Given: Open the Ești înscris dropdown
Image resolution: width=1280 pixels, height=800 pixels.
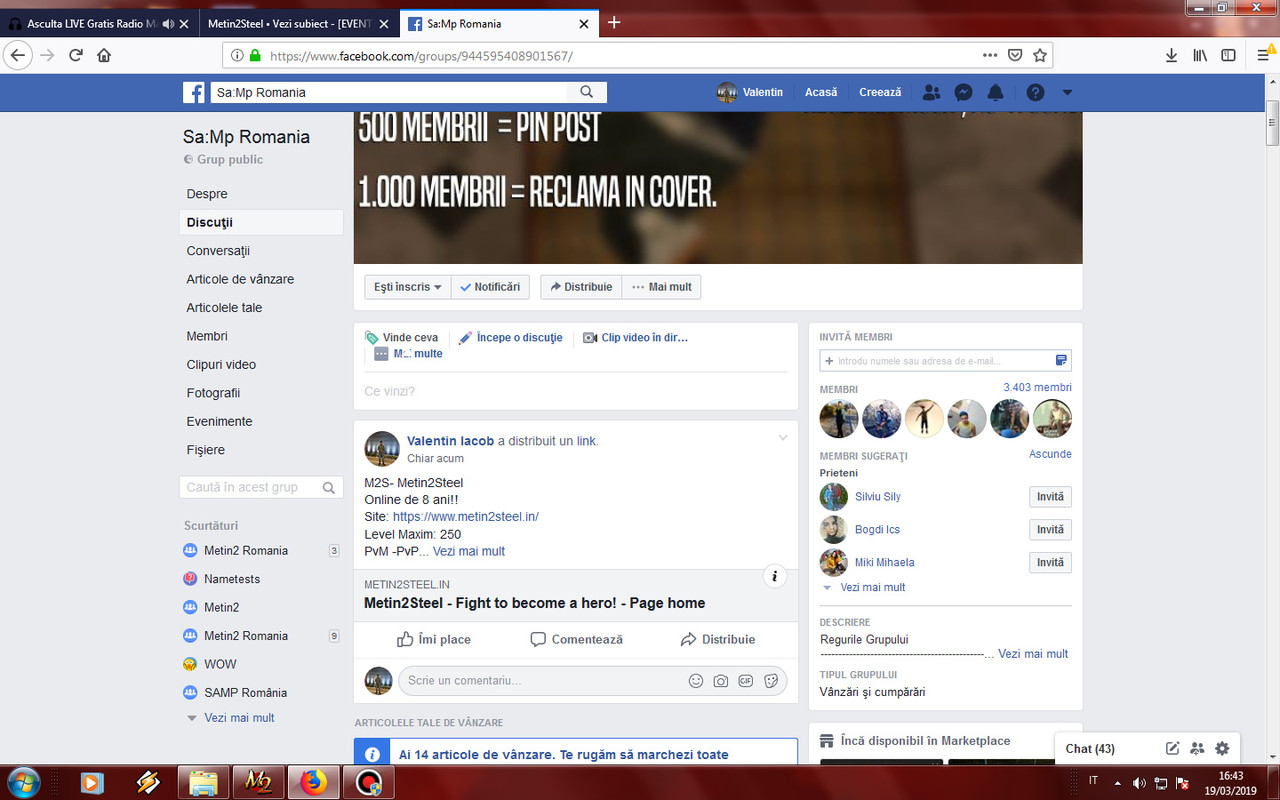Looking at the screenshot, I should [x=408, y=287].
